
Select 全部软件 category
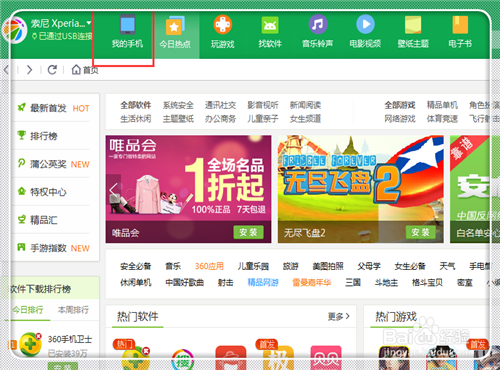click(x=136, y=105)
